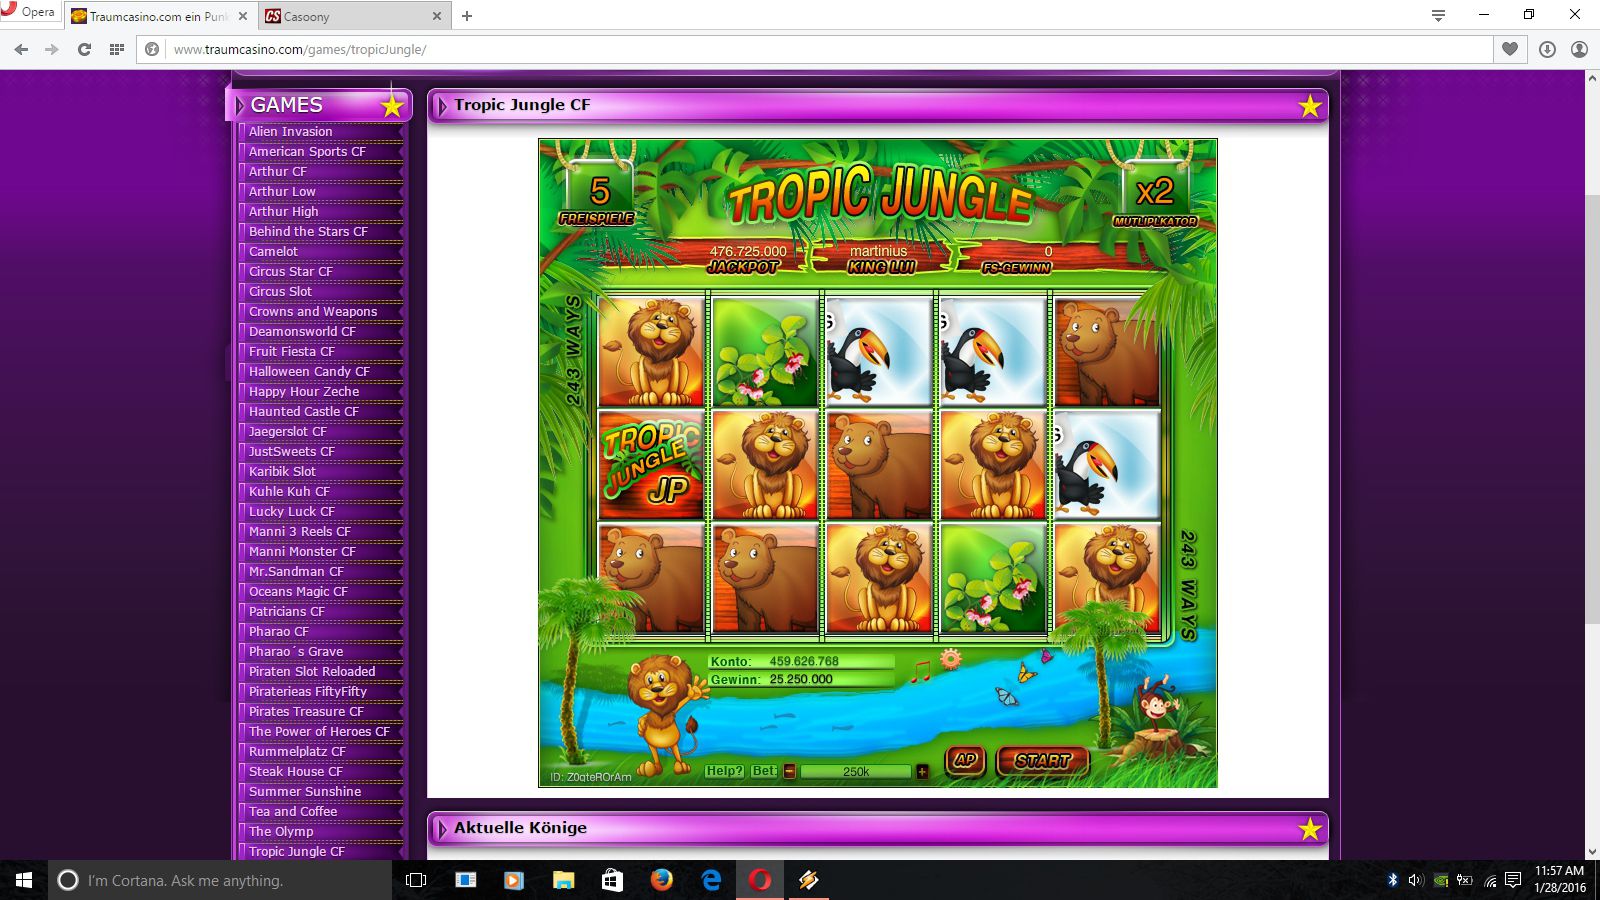1600x900 pixels.
Task: Switch to the Traumcasino.com browser tab
Action: click(158, 16)
